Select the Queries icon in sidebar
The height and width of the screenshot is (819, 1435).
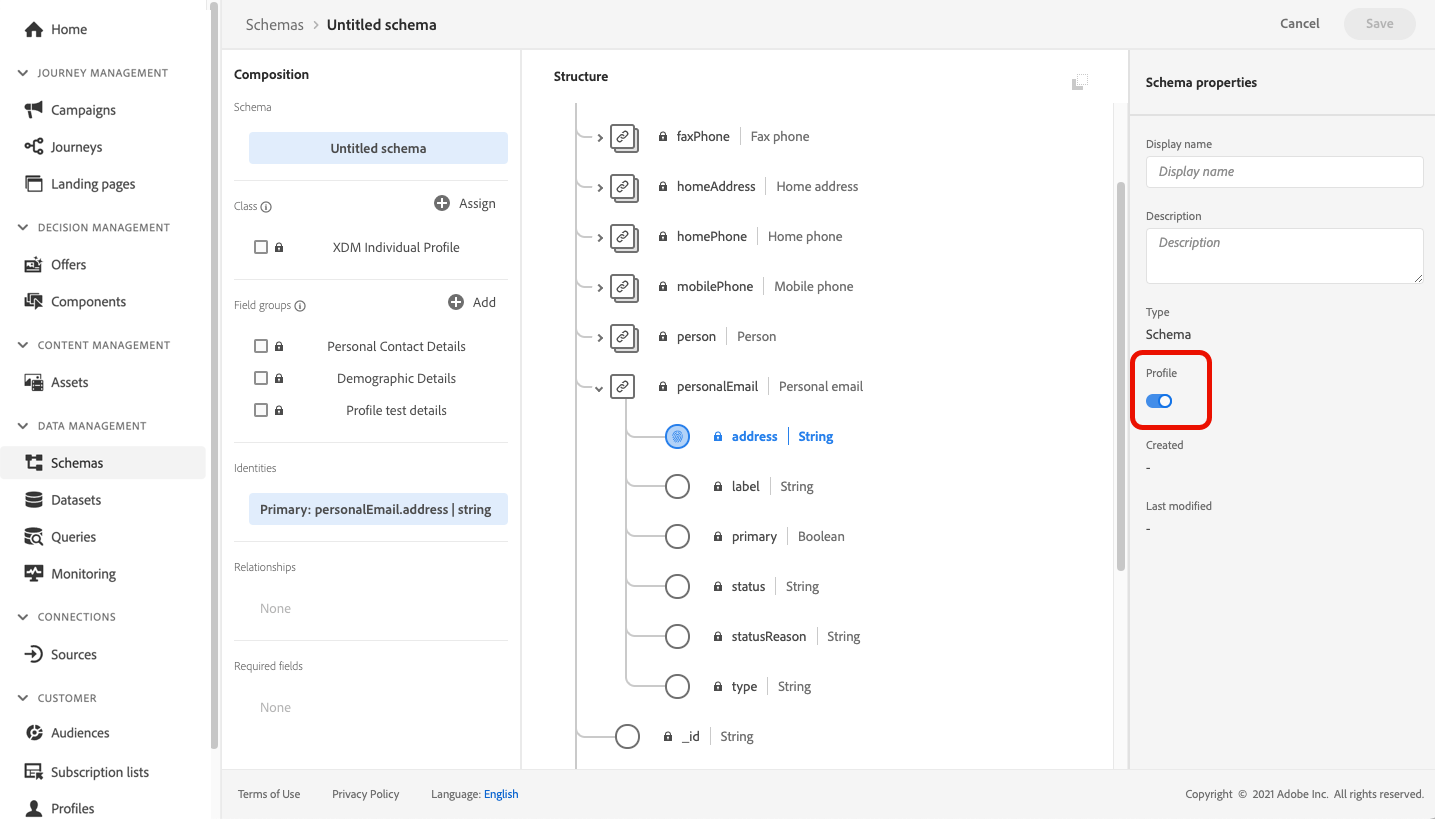click(34, 537)
